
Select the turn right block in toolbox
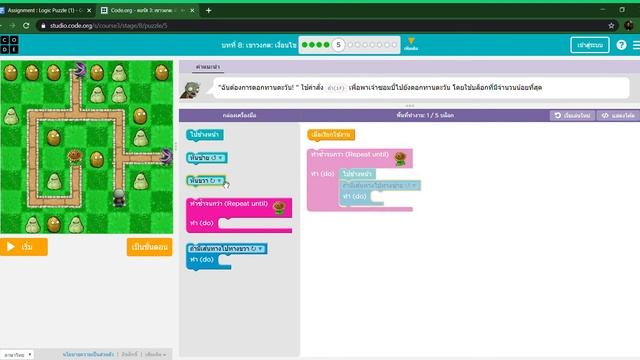[x=206, y=180]
